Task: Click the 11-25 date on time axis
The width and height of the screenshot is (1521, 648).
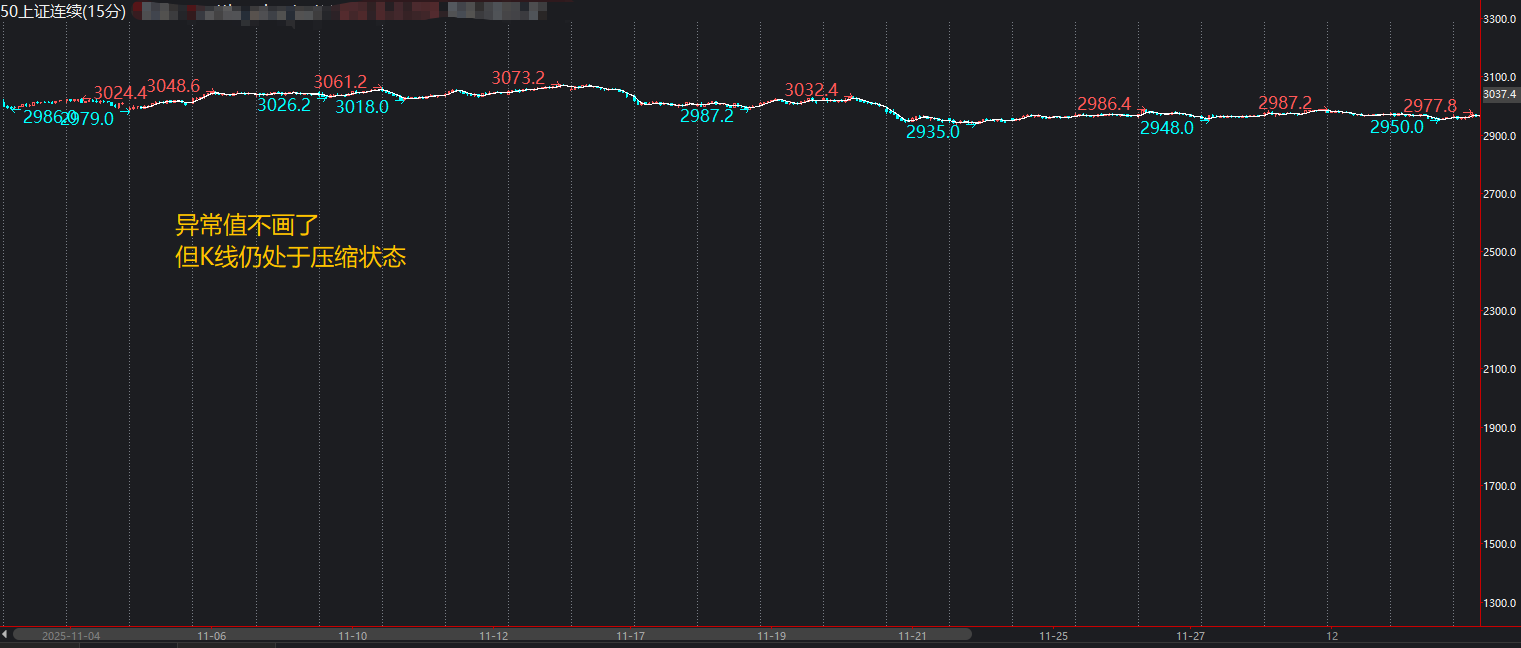Action: pyautogui.click(x=1054, y=636)
